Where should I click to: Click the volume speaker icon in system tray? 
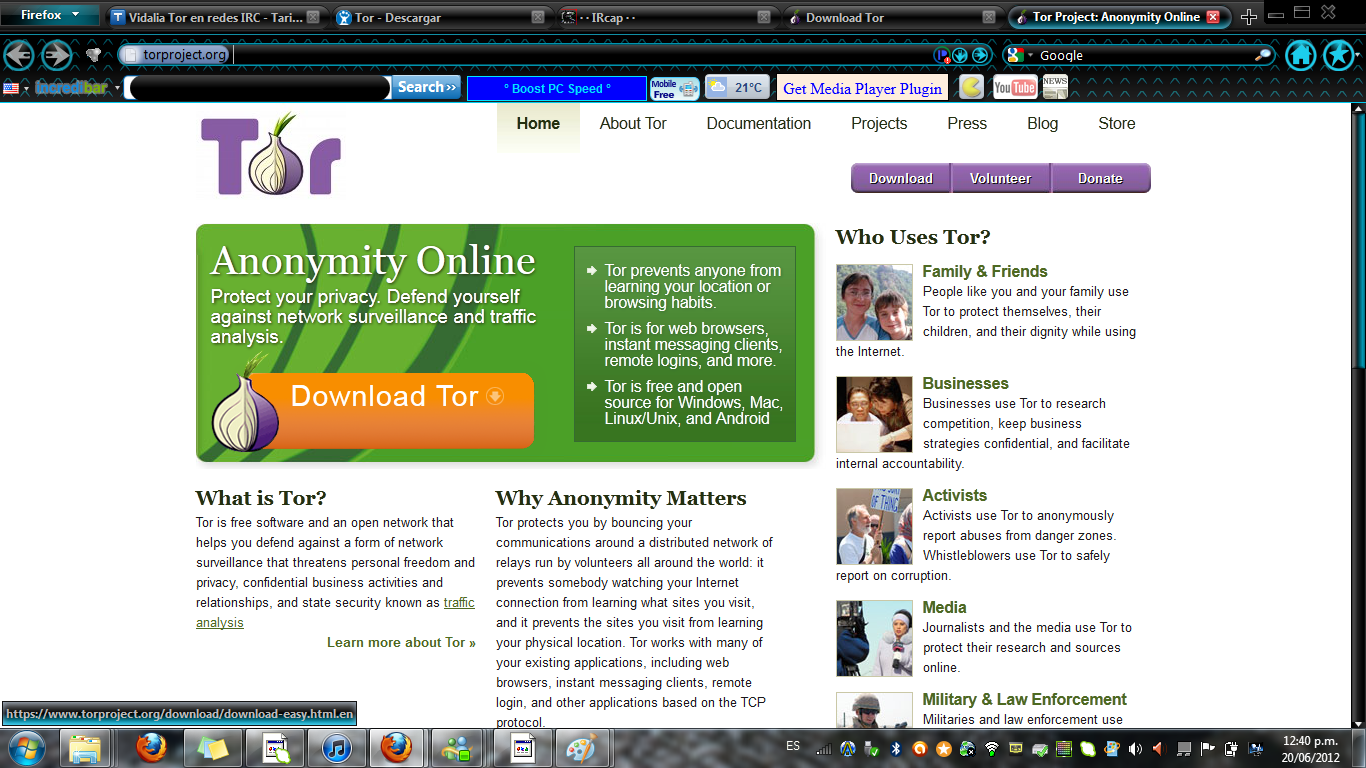click(x=1135, y=748)
